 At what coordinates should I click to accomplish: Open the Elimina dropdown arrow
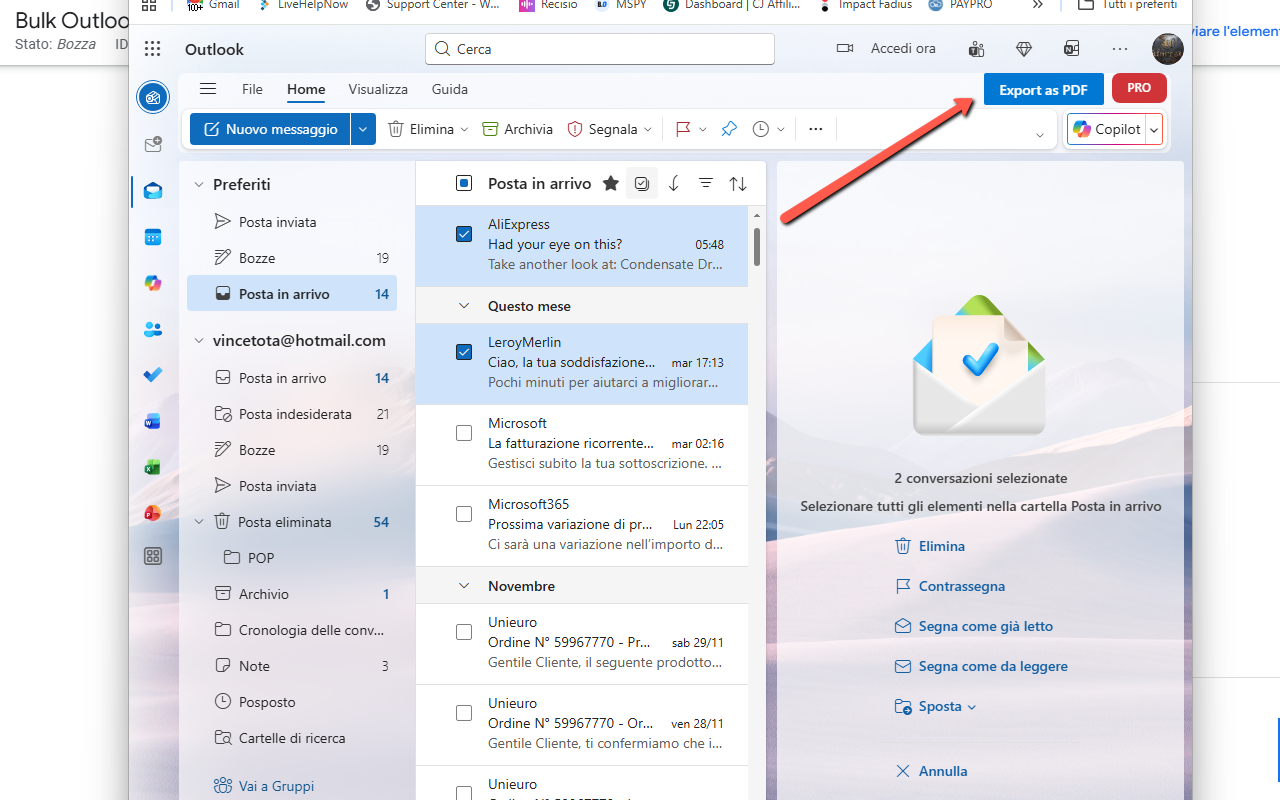[466, 128]
